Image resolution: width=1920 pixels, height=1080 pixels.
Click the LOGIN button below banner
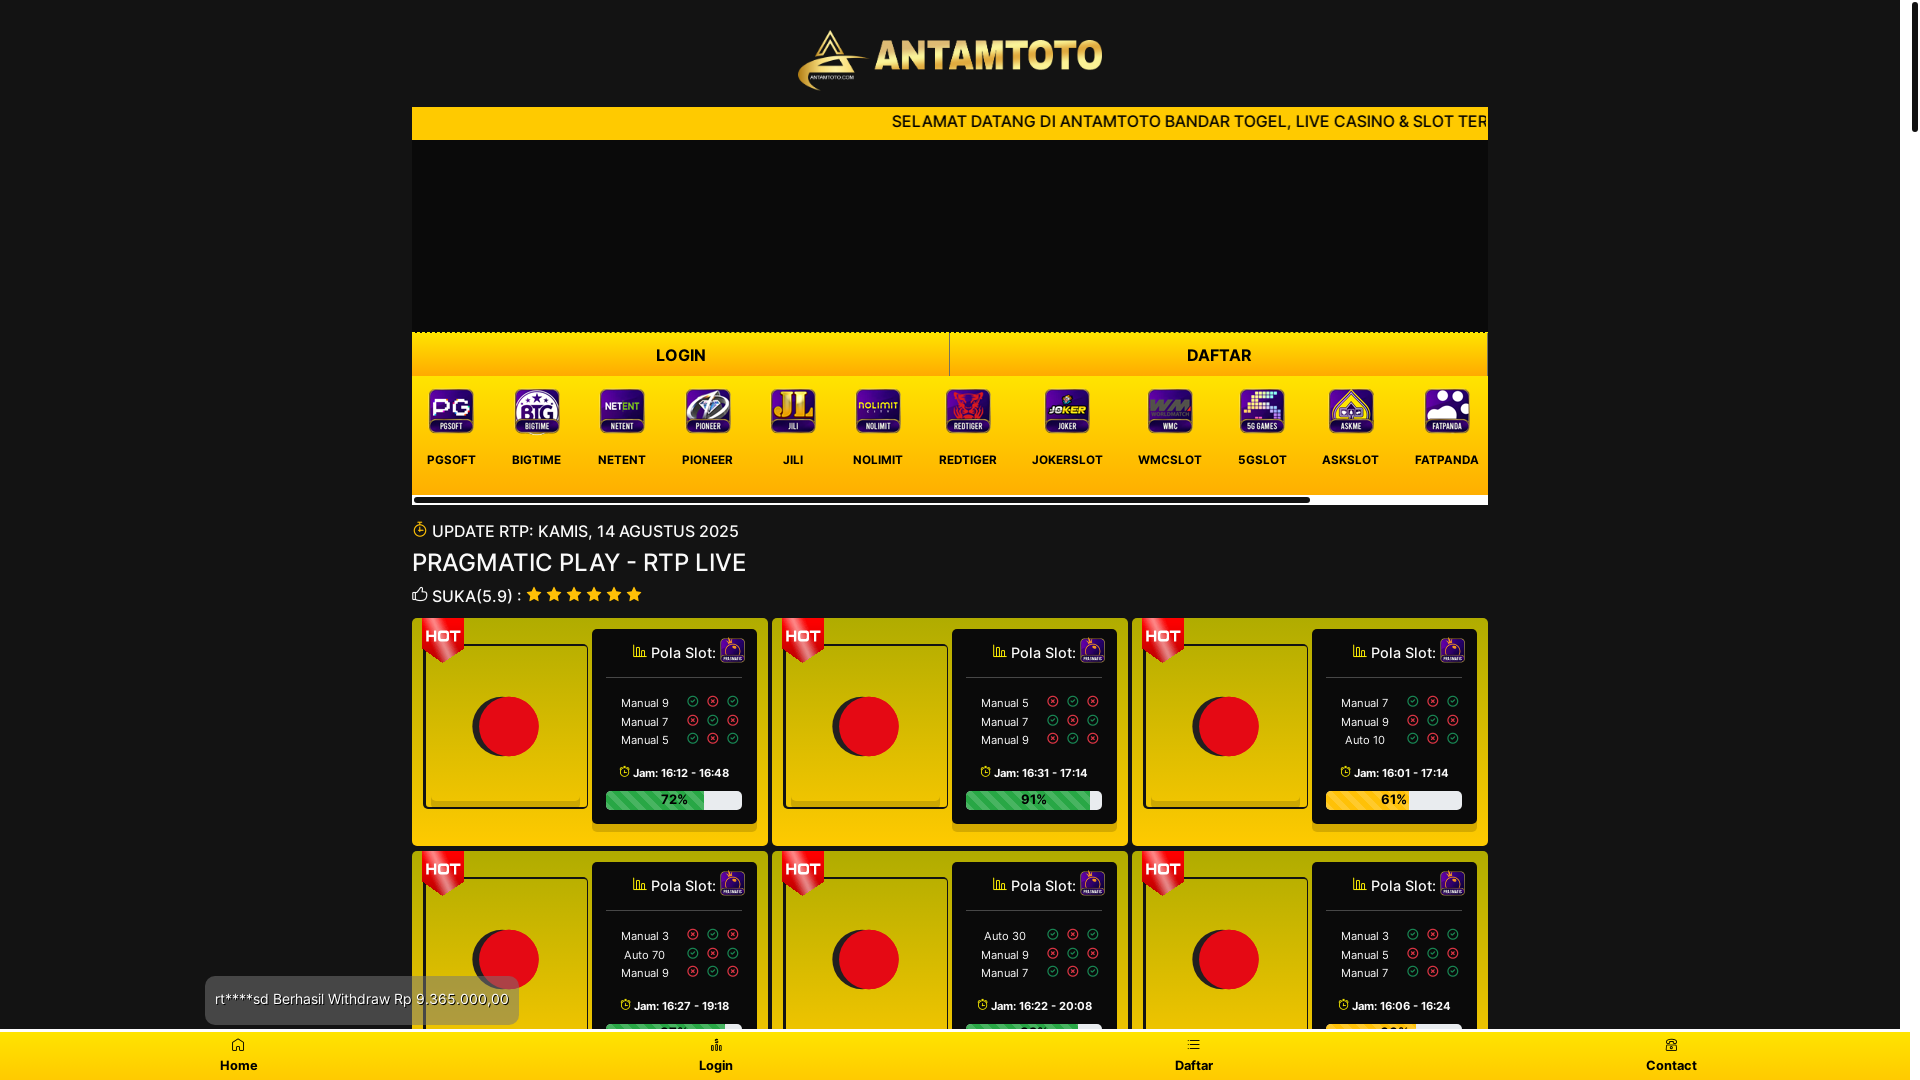[x=680, y=355]
